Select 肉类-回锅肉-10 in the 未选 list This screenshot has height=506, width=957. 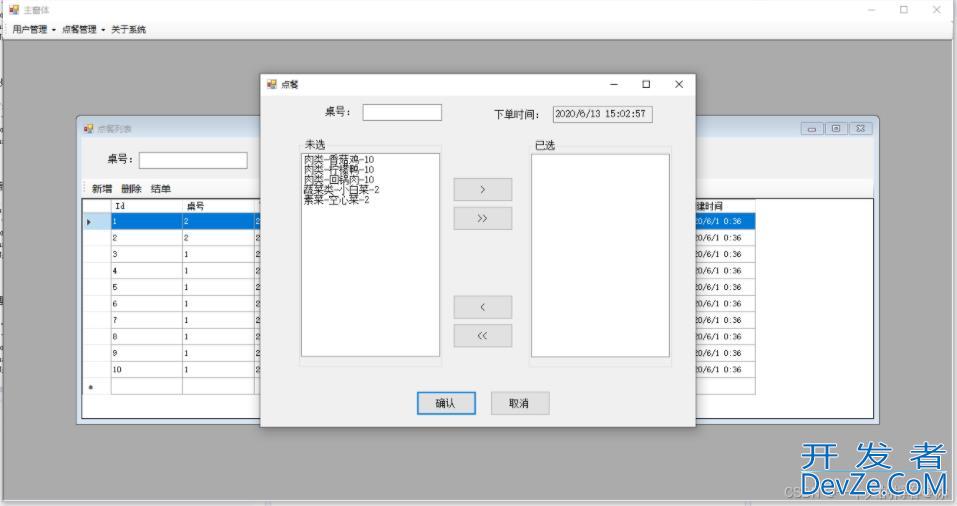(339, 179)
